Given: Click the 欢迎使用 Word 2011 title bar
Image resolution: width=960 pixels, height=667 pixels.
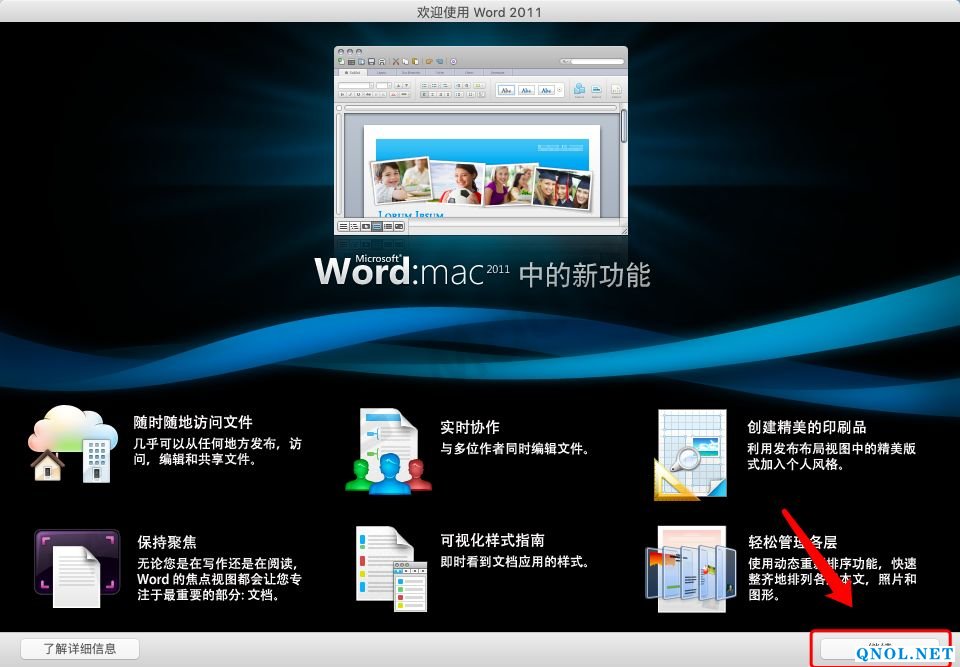Looking at the screenshot, I should click(x=480, y=12).
